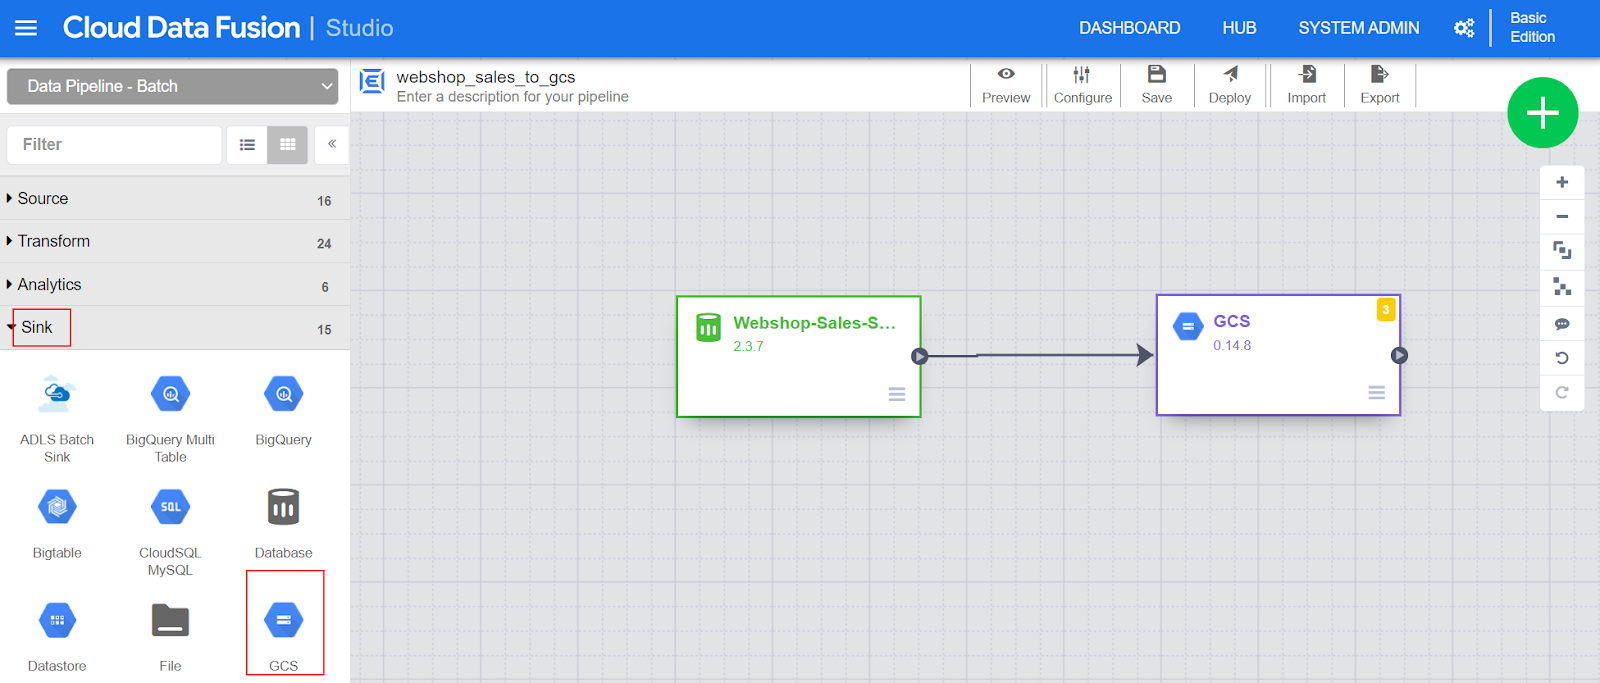The image size is (1600, 683).
Task: Click the pipeline type icon beside name
Action: (x=372, y=81)
